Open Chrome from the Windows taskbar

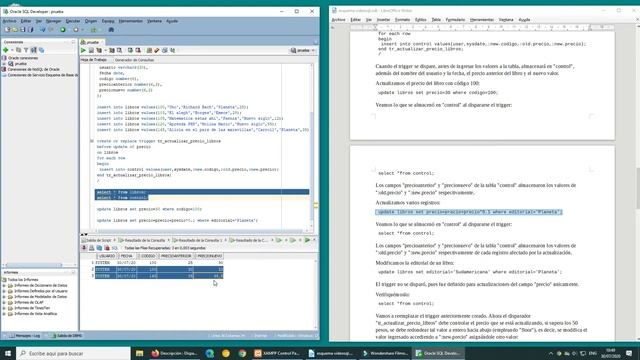(242, 353)
